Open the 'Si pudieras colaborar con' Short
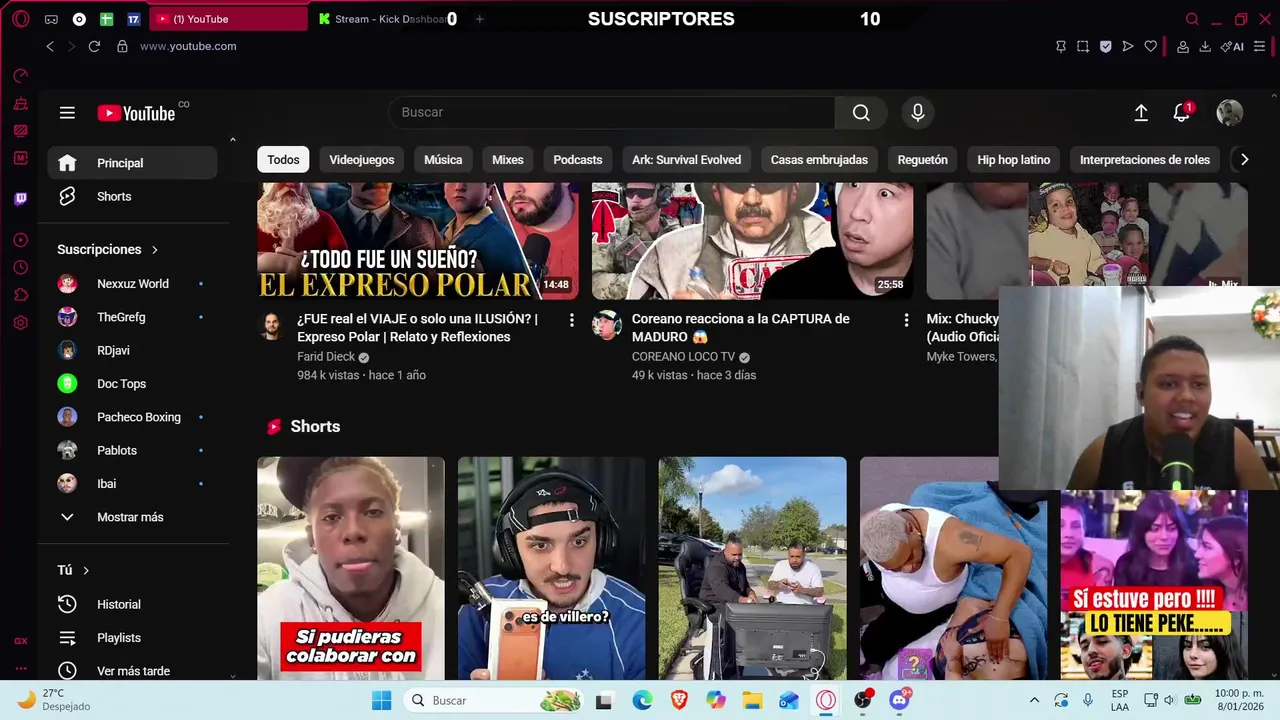Viewport: 1280px width, 720px height. point(351,568)
